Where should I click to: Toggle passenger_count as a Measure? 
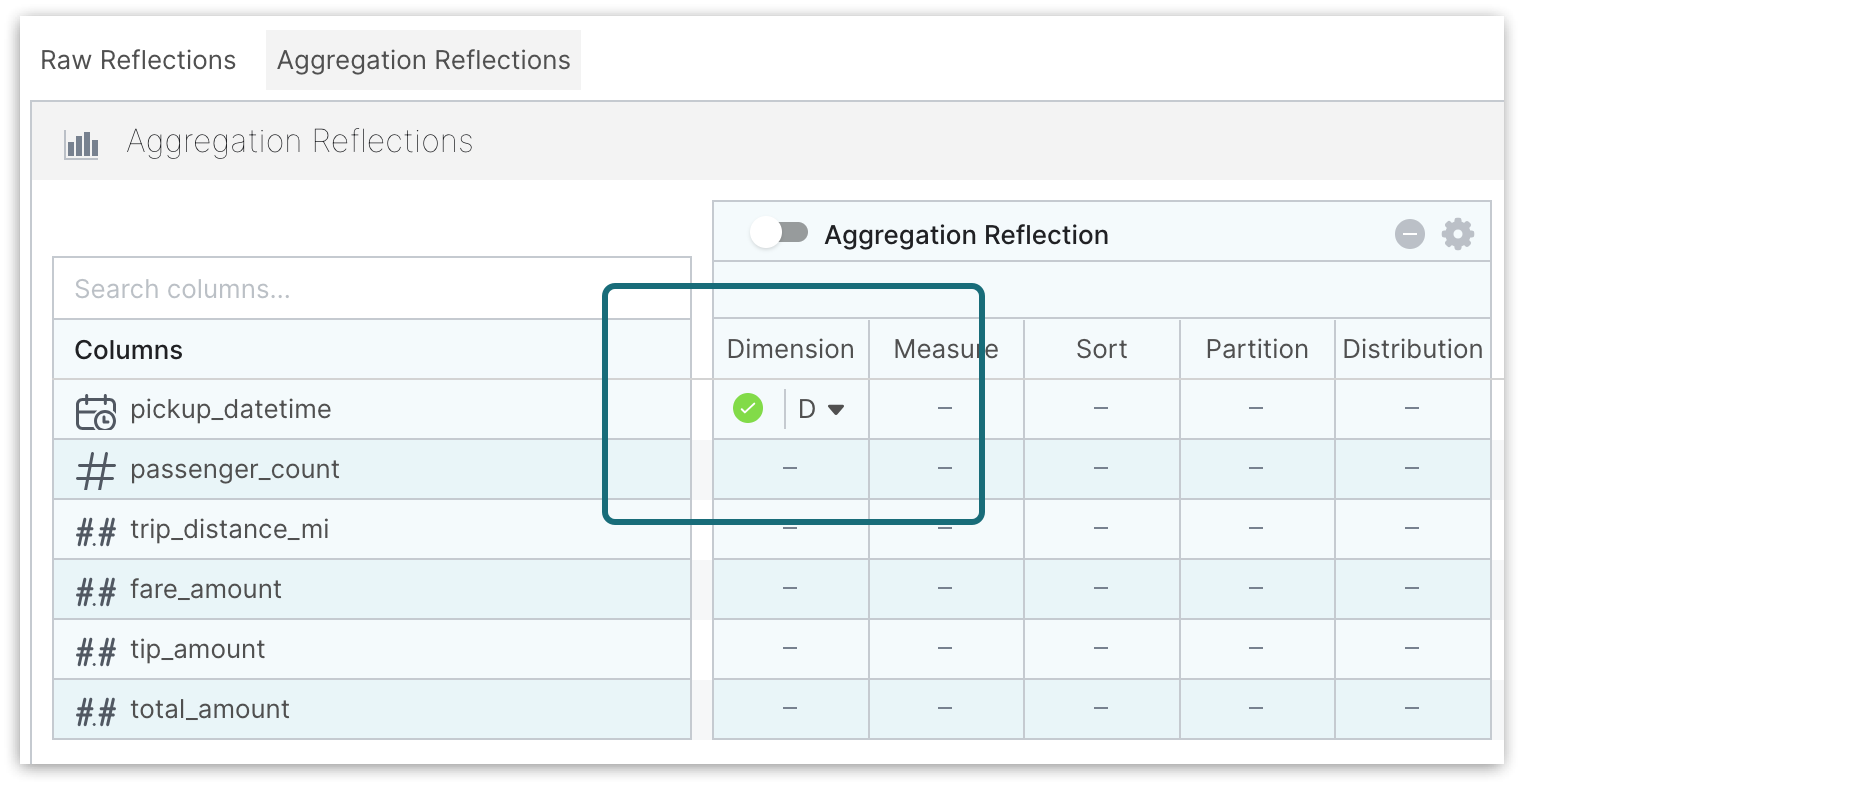945,468
